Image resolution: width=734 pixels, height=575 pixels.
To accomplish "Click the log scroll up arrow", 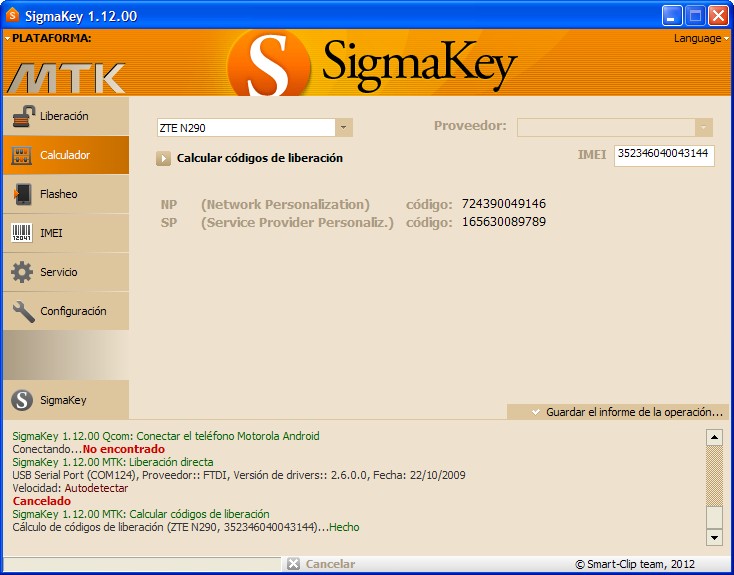I will [714, 438].
